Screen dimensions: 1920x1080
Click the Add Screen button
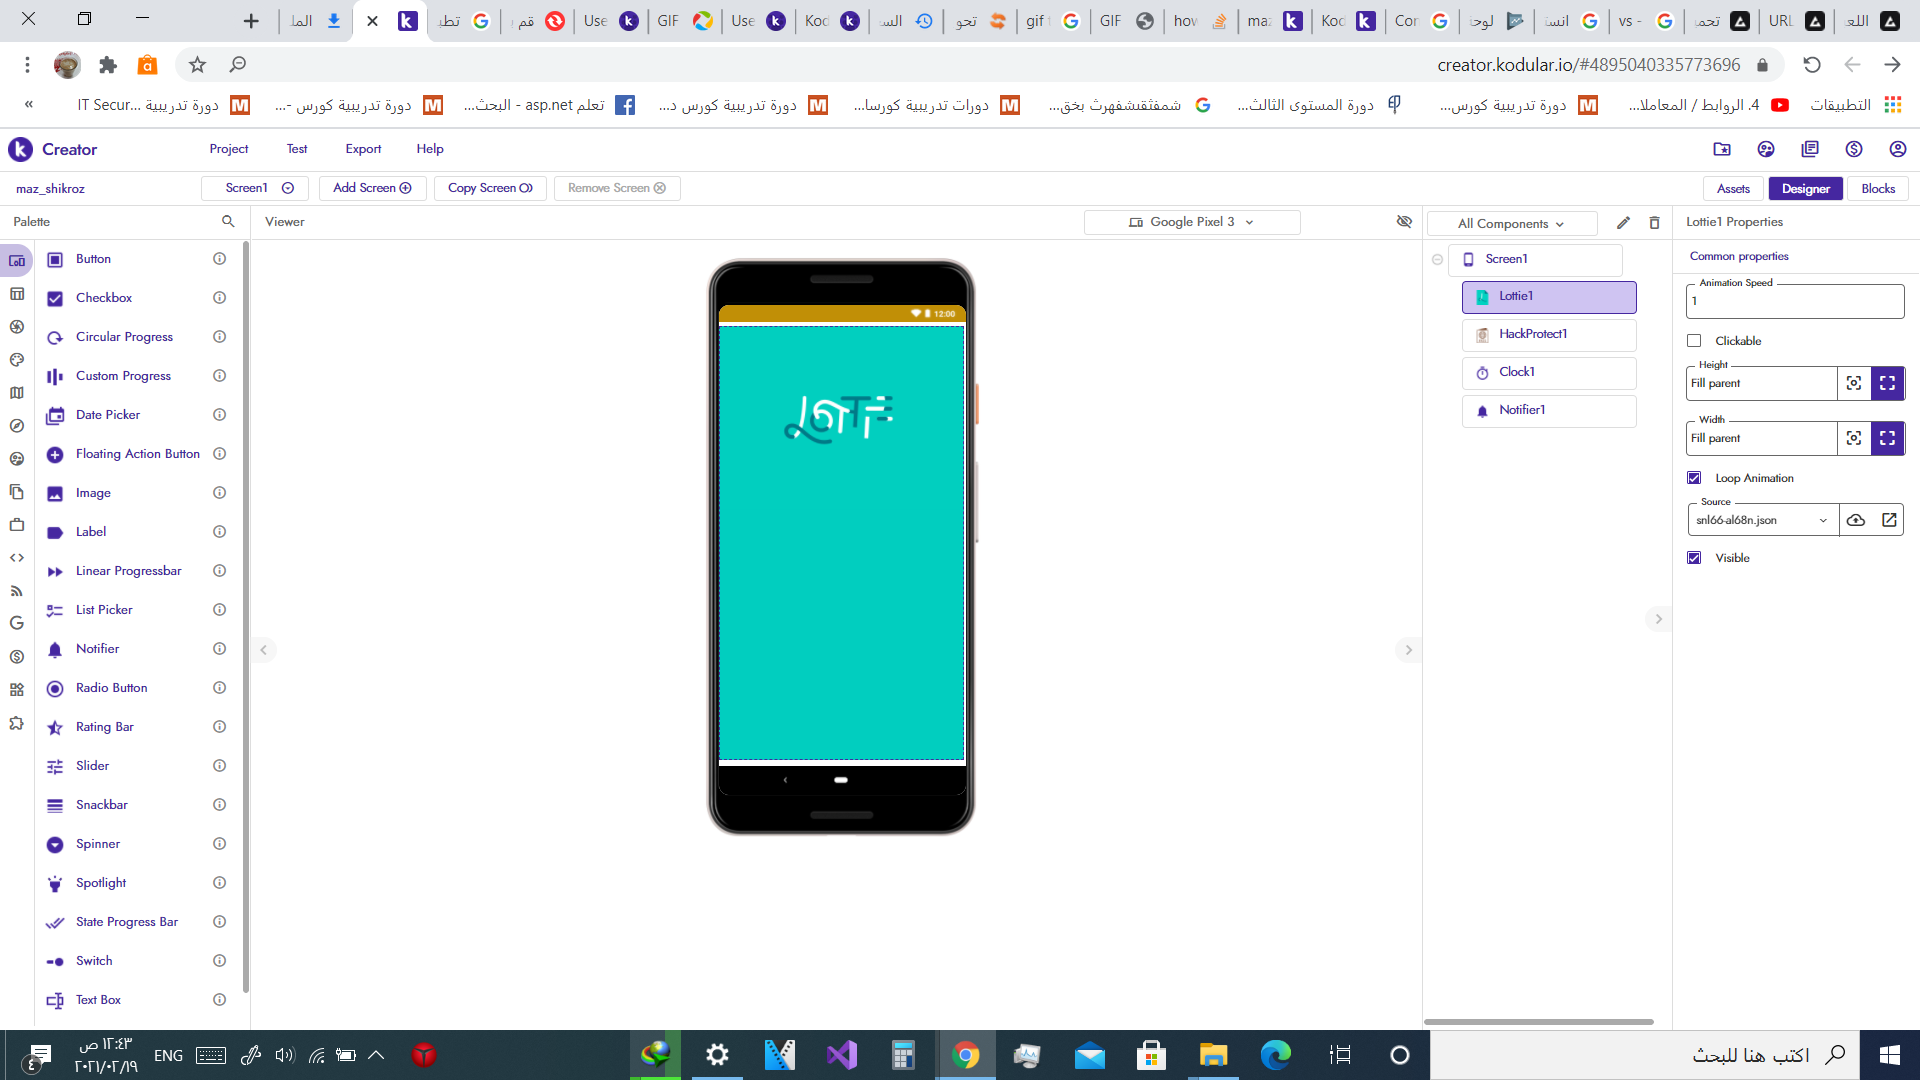pos(372,188)
